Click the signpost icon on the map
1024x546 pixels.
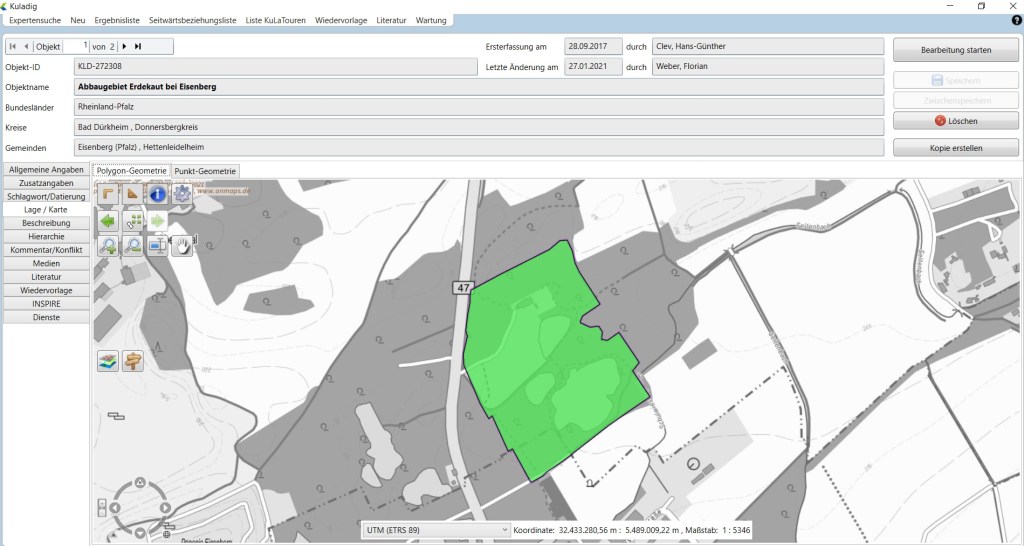[x=133, y=361]
